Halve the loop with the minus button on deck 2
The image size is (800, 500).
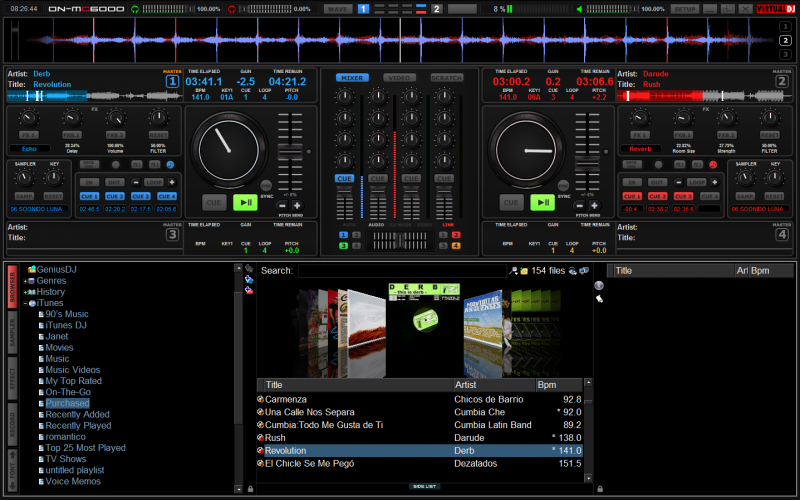coord(678,182)
